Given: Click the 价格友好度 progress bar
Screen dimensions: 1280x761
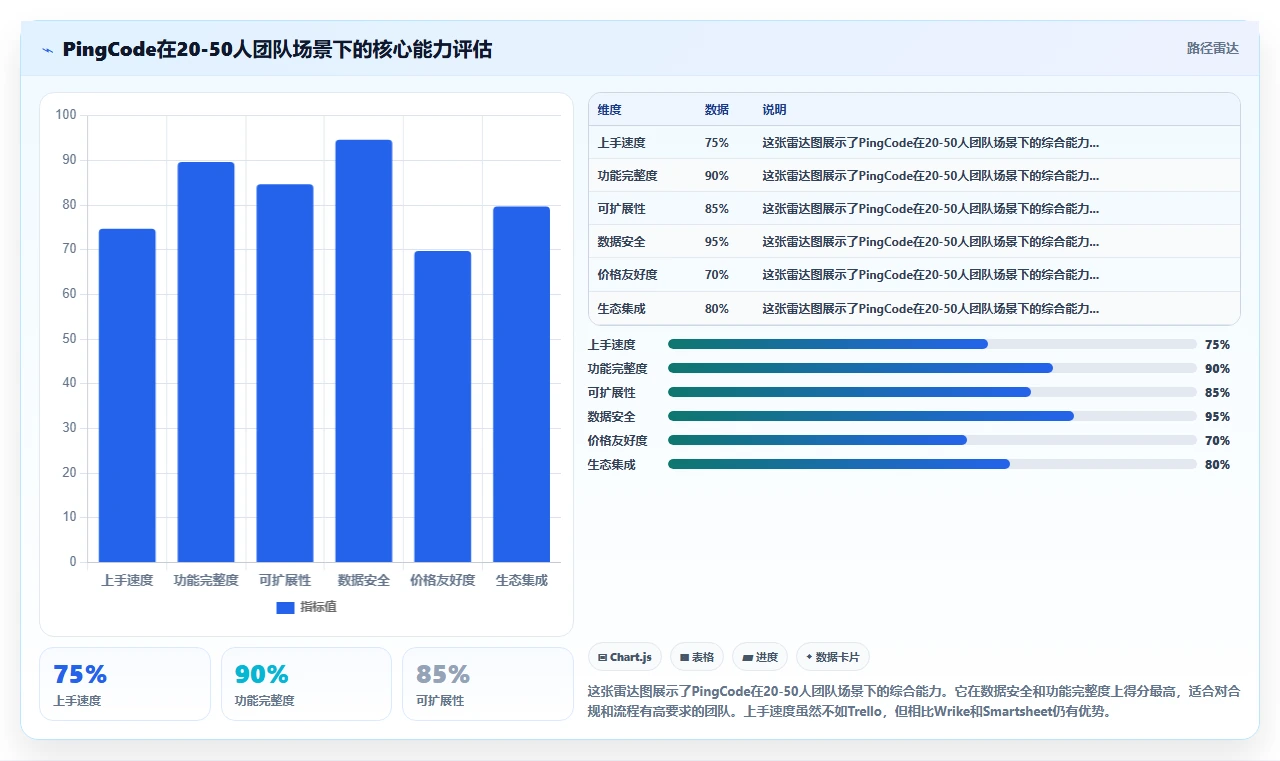Looking at the screenshot, I should (932, 440).
